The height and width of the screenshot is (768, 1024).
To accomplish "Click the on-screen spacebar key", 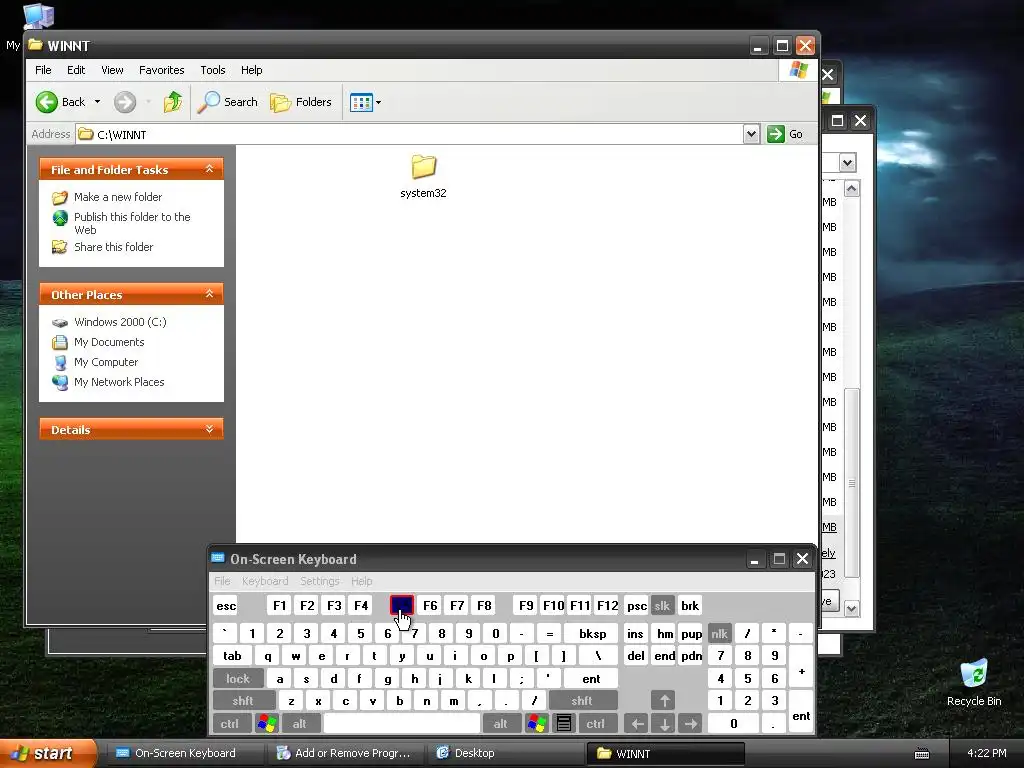I will [402, 724].
